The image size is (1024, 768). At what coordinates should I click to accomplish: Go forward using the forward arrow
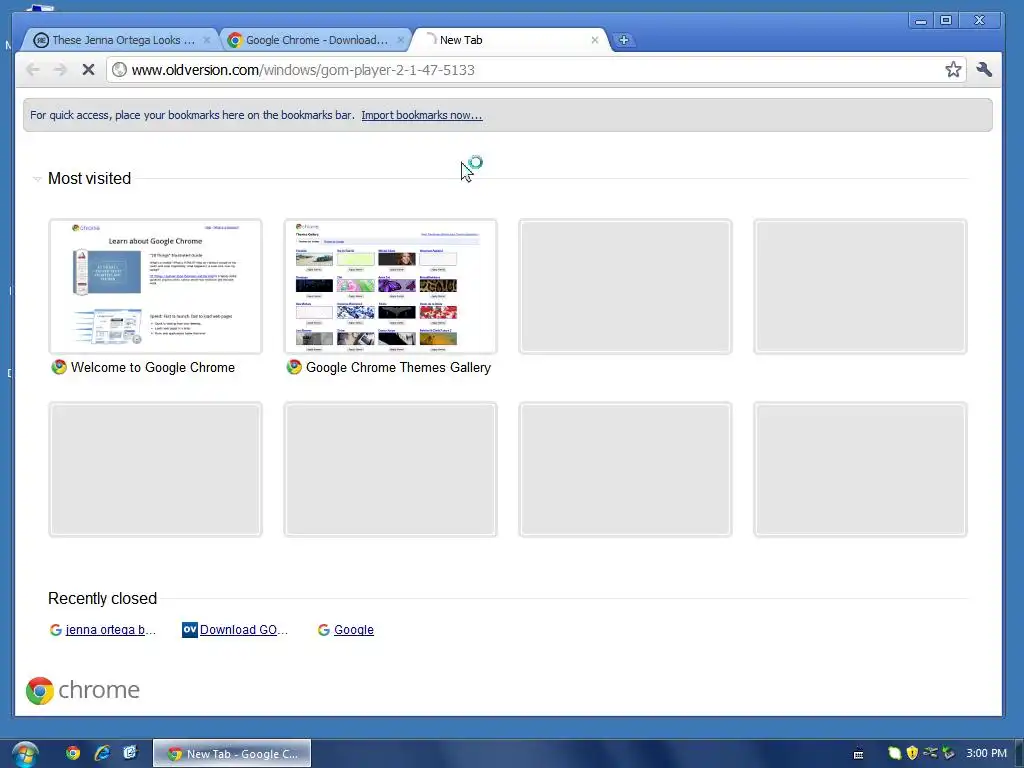click(60, 69)
